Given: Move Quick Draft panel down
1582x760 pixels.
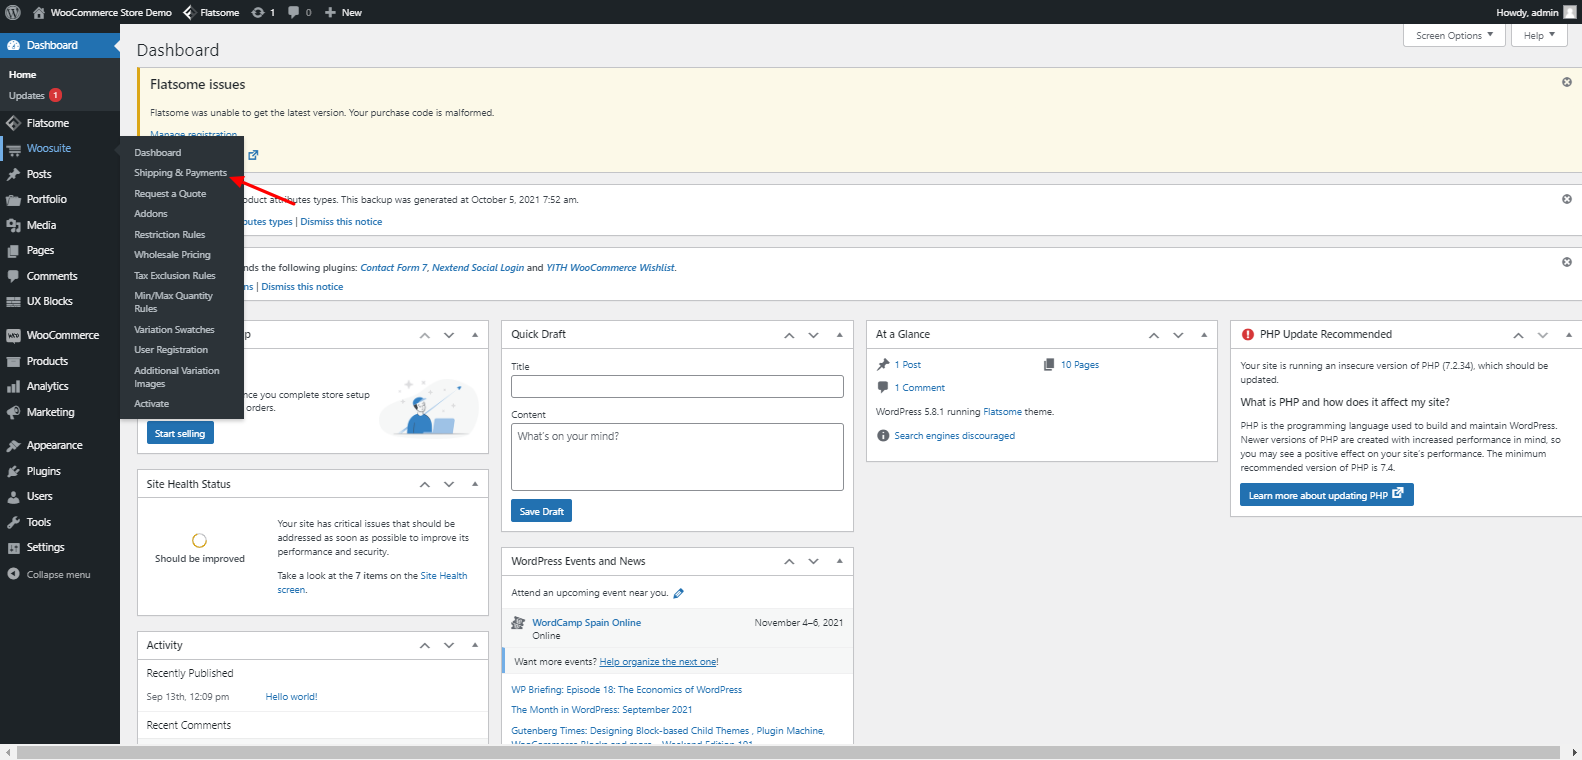Looking at the screenshot, I should point(813,334).
